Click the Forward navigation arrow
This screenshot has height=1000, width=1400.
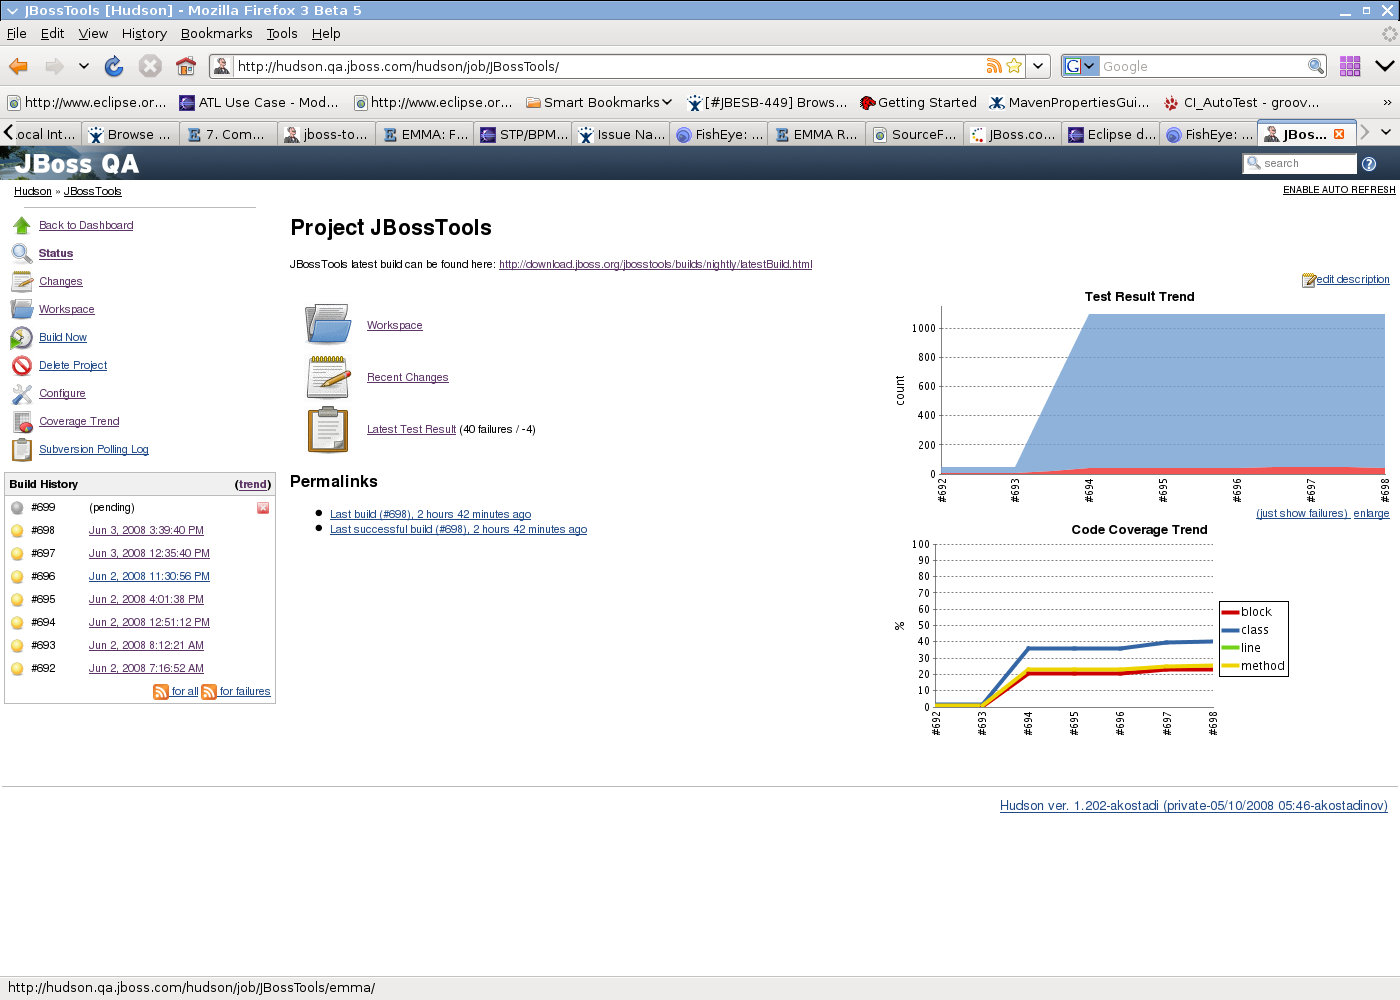(54, 66)
